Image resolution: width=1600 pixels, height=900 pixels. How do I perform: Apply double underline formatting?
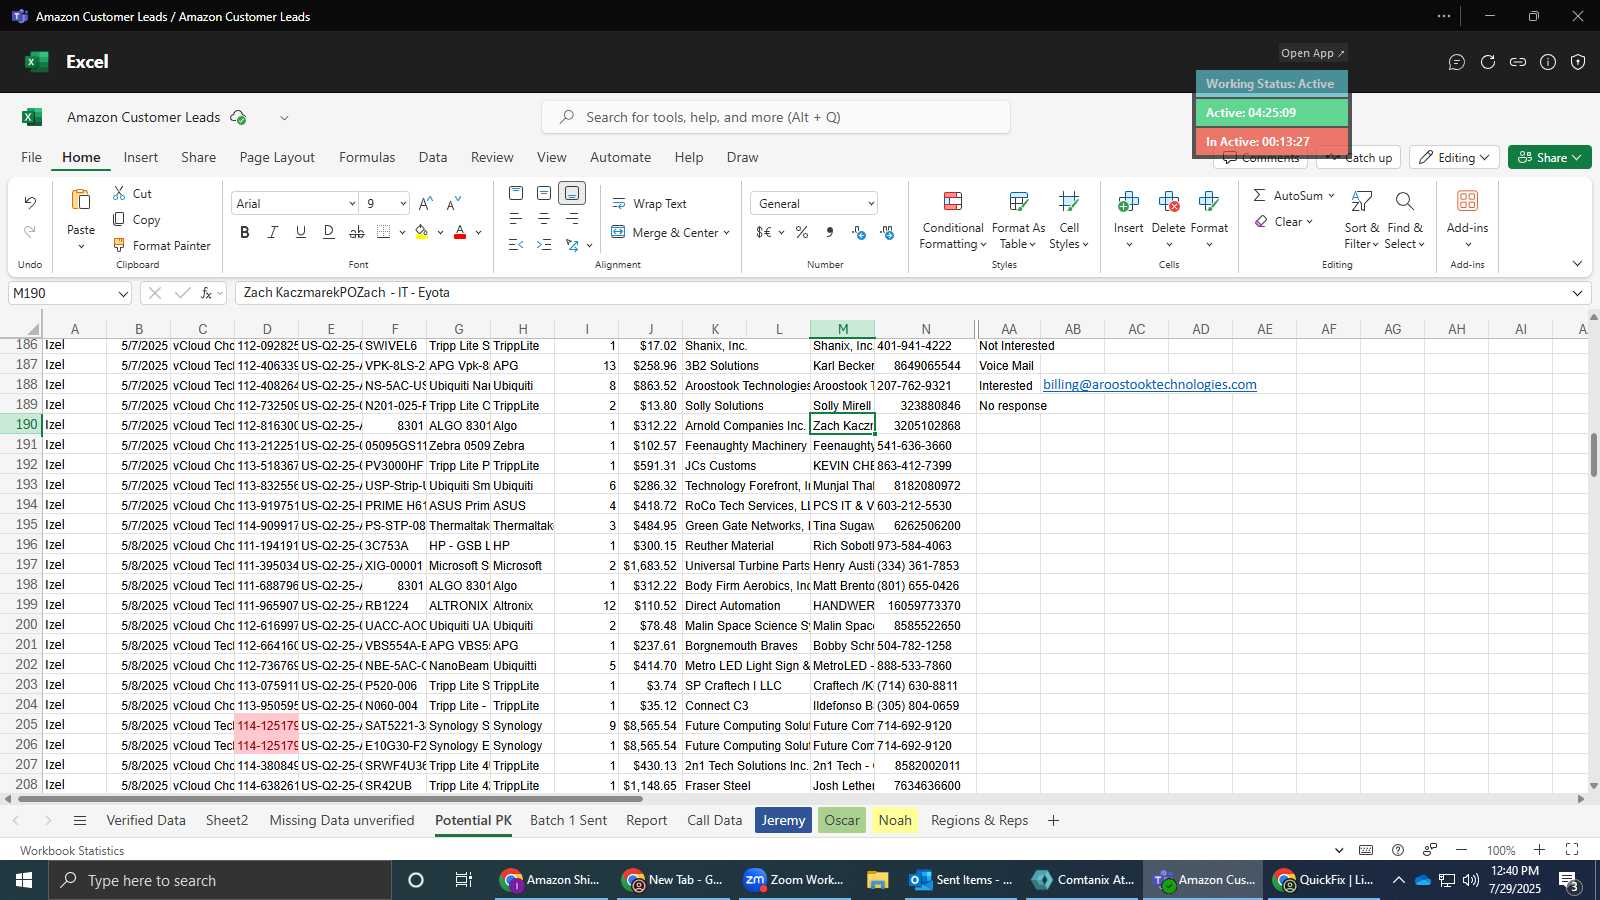tap(329, 232)
